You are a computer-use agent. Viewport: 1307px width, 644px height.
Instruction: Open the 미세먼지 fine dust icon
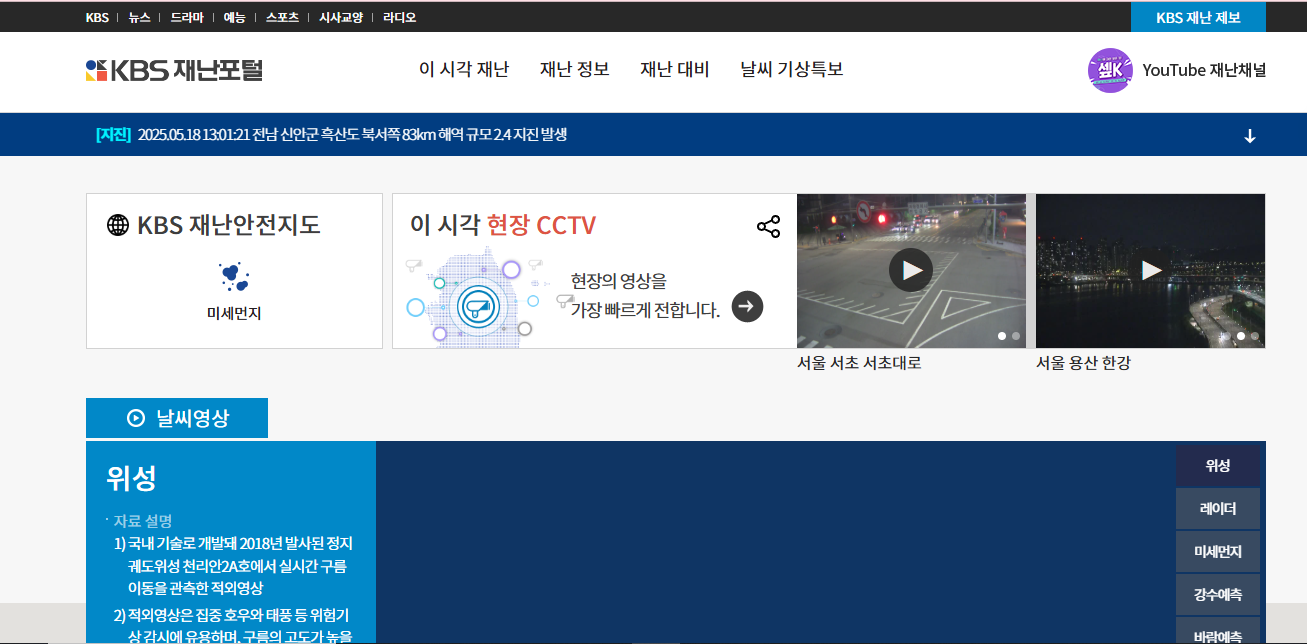click(234, 277)
